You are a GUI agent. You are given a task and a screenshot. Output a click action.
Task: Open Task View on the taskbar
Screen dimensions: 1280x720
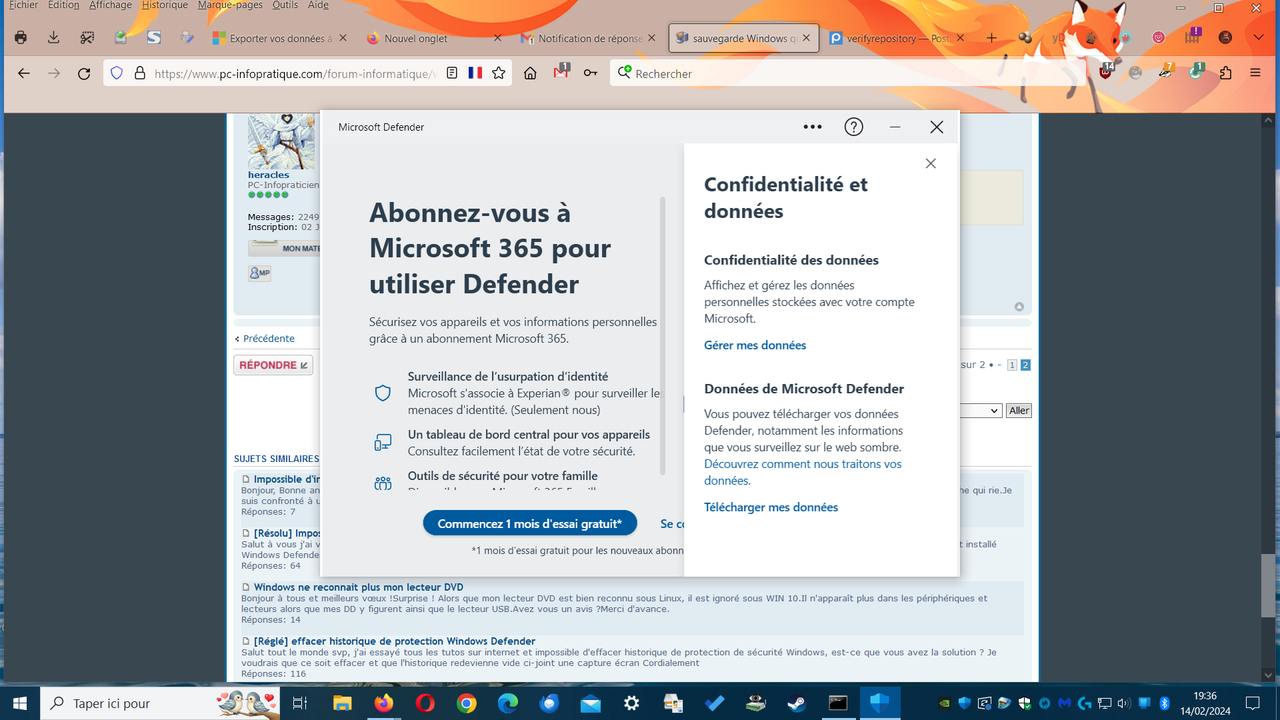pyautogui.click(x=299, y=704)
